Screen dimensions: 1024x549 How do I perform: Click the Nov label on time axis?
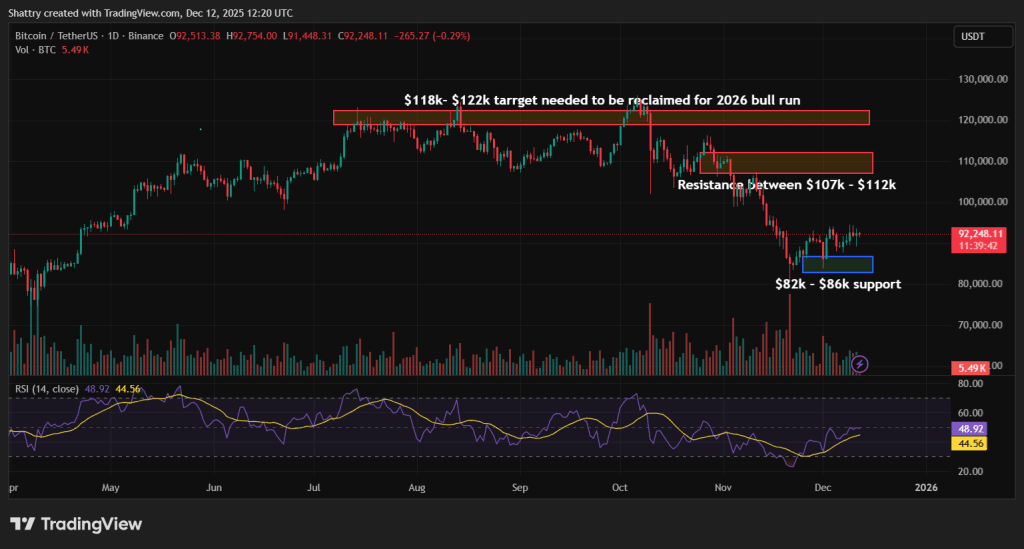pyautogui.click(x=723, y=488)
